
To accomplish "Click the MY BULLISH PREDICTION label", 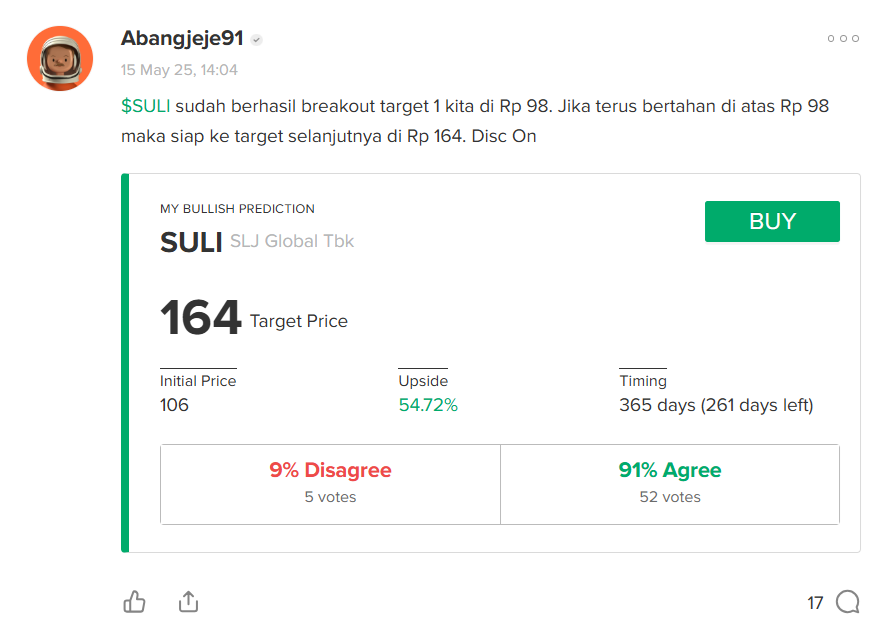I will [x=237, y=209].
